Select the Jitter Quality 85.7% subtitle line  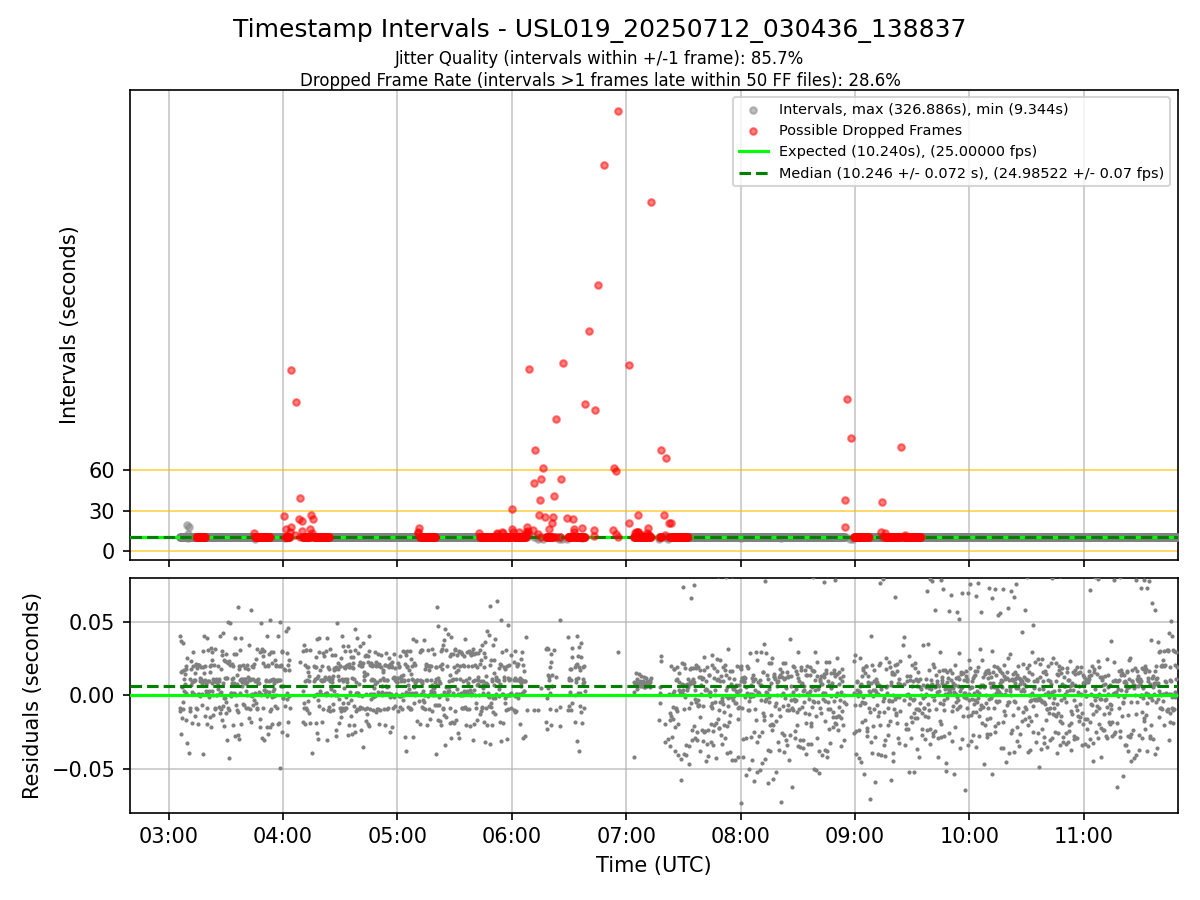(599, 59)
